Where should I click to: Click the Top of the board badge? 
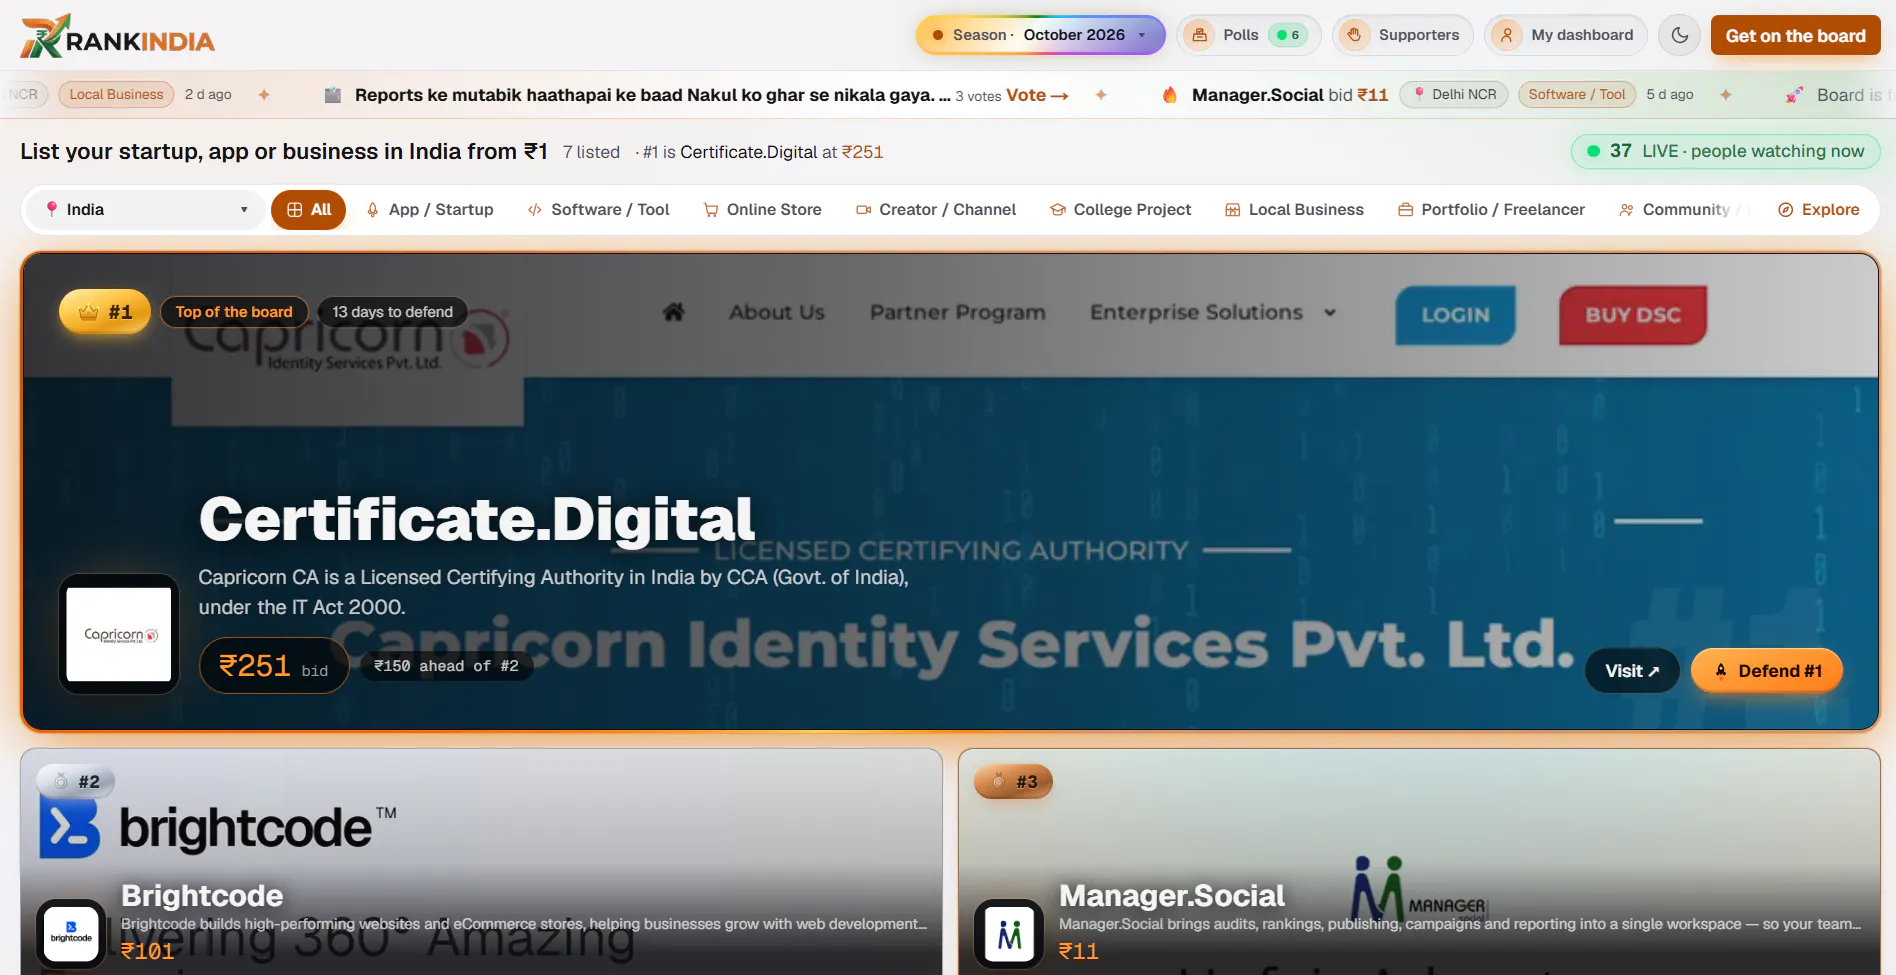tap(234, 312)
